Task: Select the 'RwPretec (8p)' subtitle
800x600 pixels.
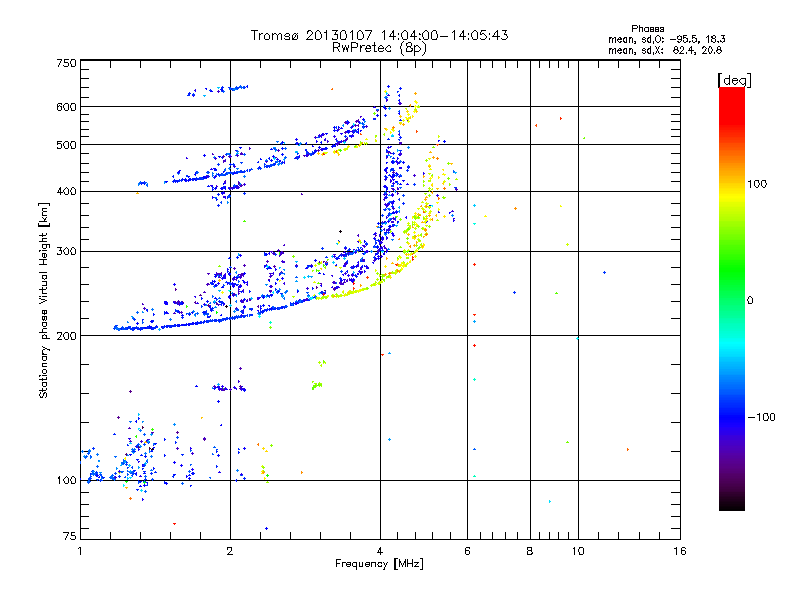Action: pos(379,48)
